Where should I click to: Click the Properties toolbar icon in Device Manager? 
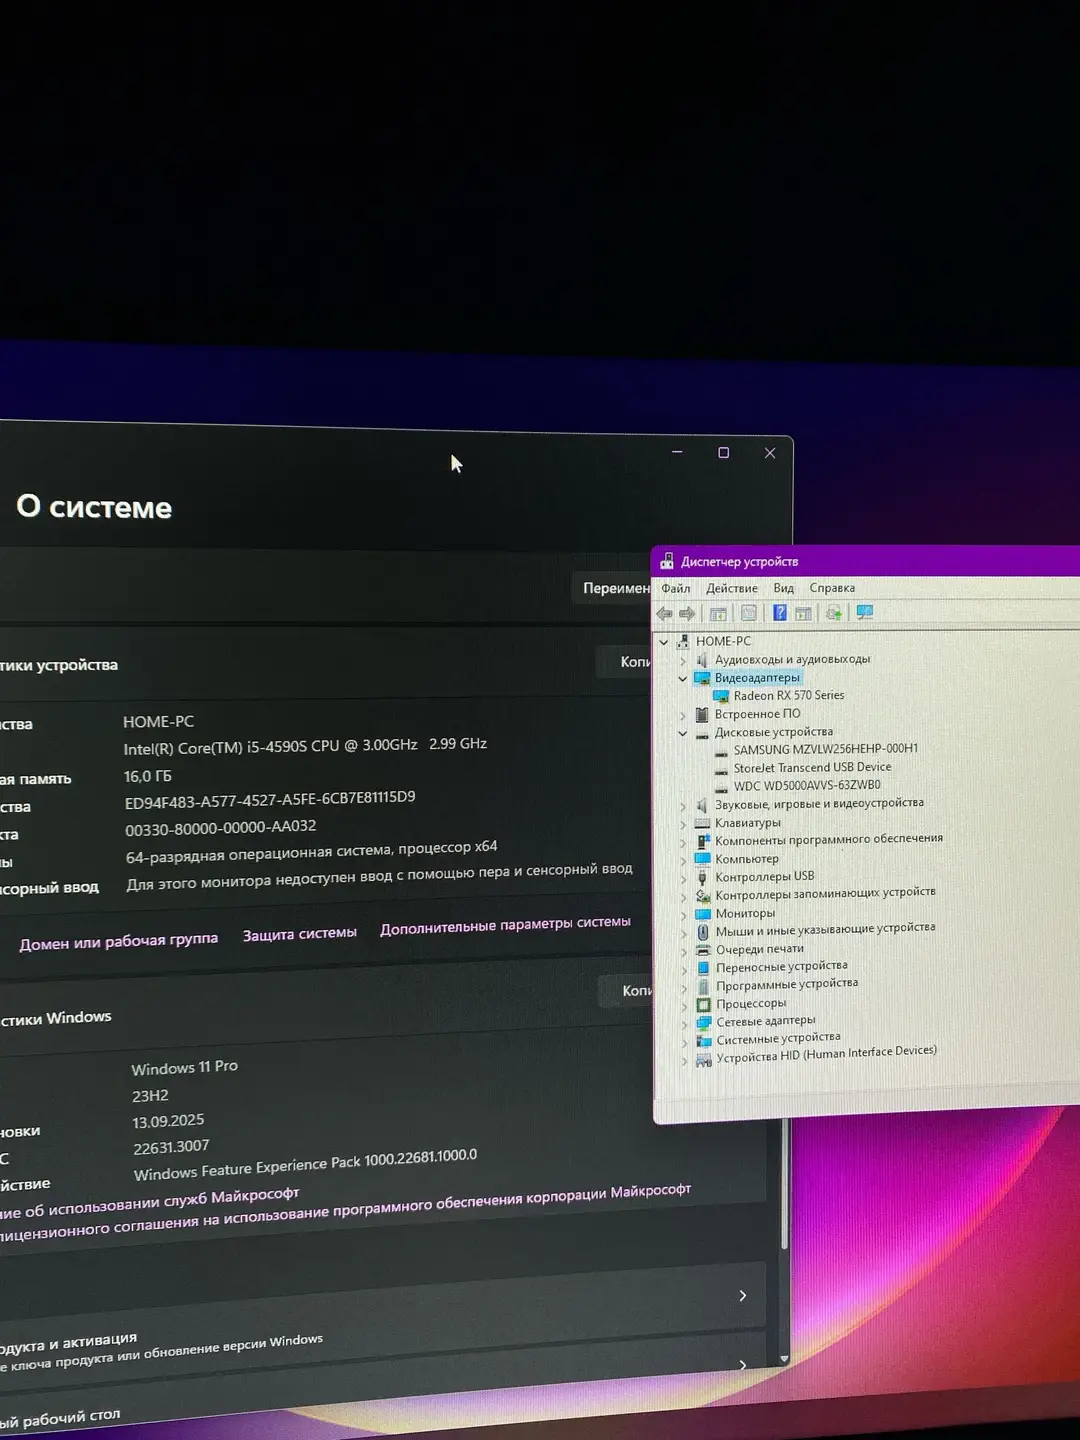point(748,613)
